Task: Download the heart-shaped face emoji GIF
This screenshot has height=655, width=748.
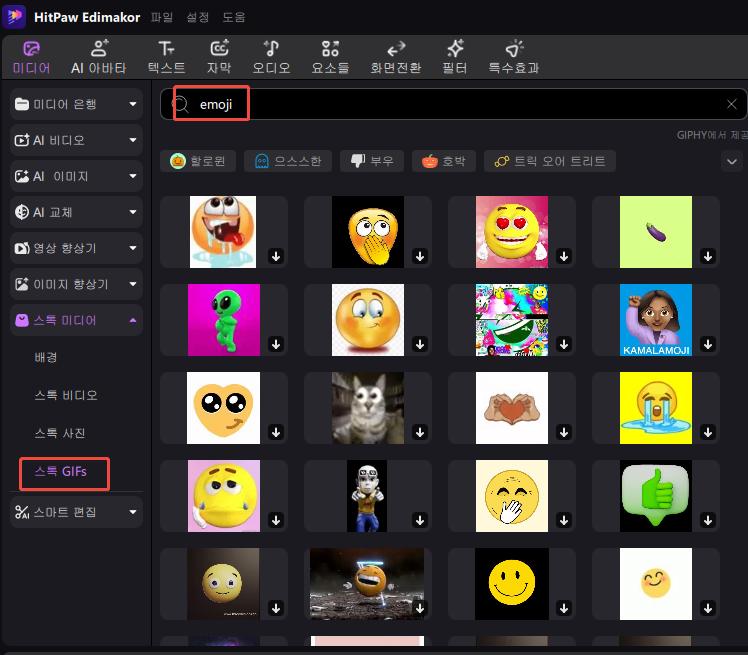Action: 276,432
